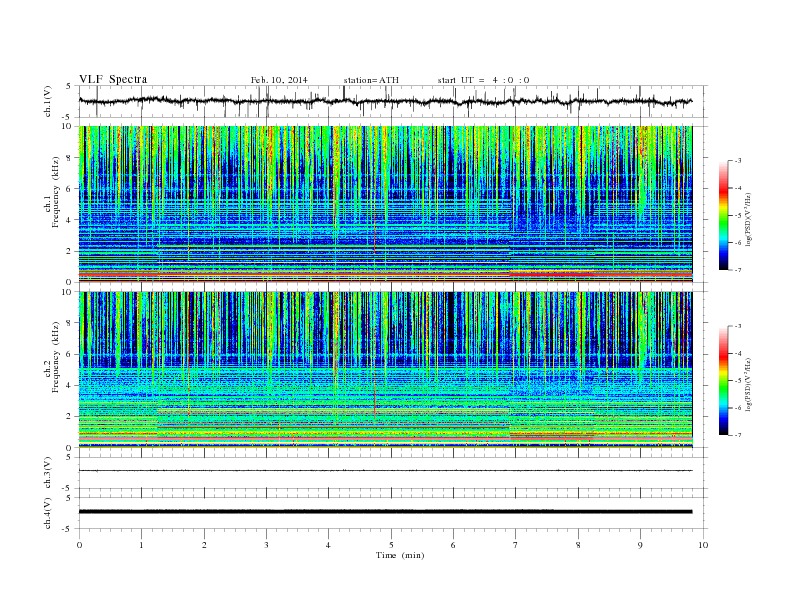Click the time axis tick label "6"

[x=453, y=545]
